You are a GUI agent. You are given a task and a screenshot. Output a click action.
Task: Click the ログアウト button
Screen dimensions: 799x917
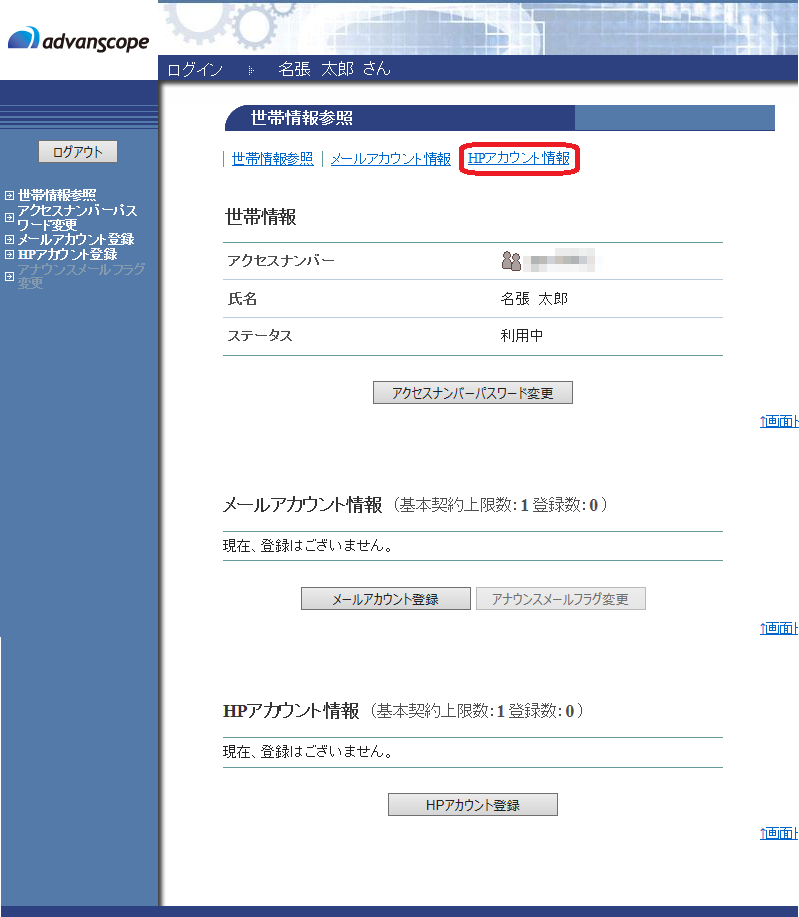point(78,152)
